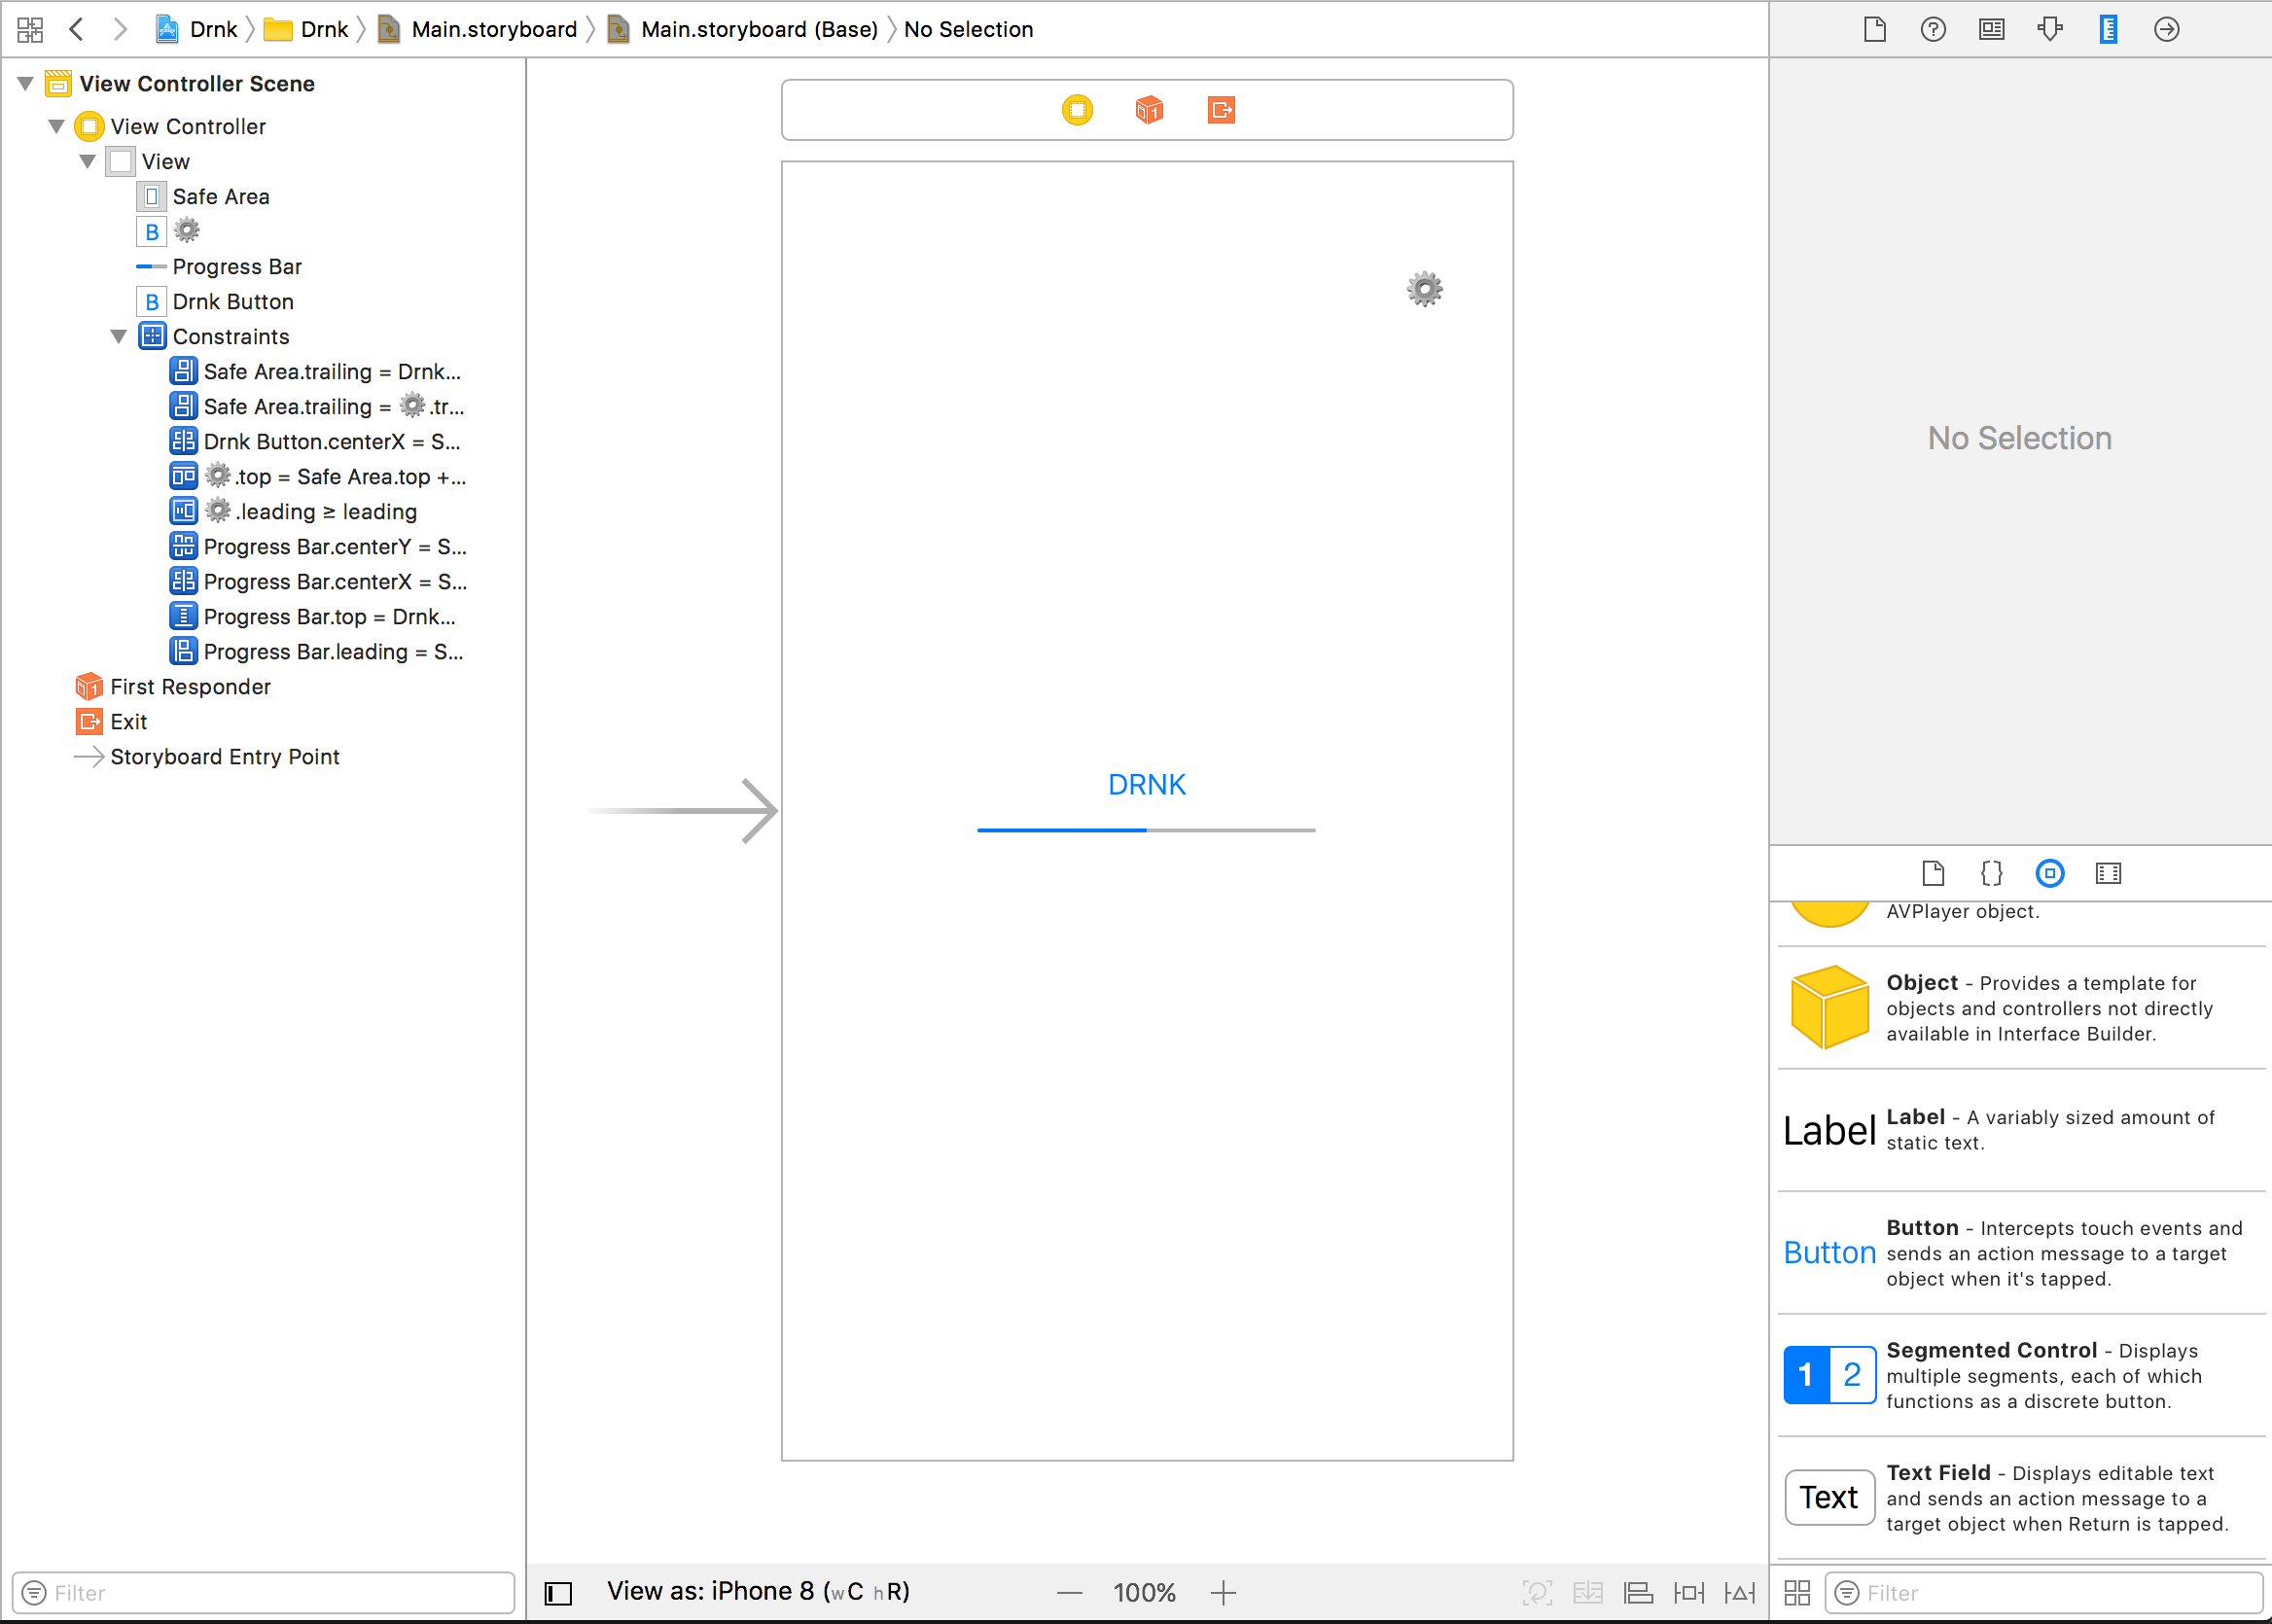Go back in editor history
This screenshot has height=1624, width=2272.
76,29
